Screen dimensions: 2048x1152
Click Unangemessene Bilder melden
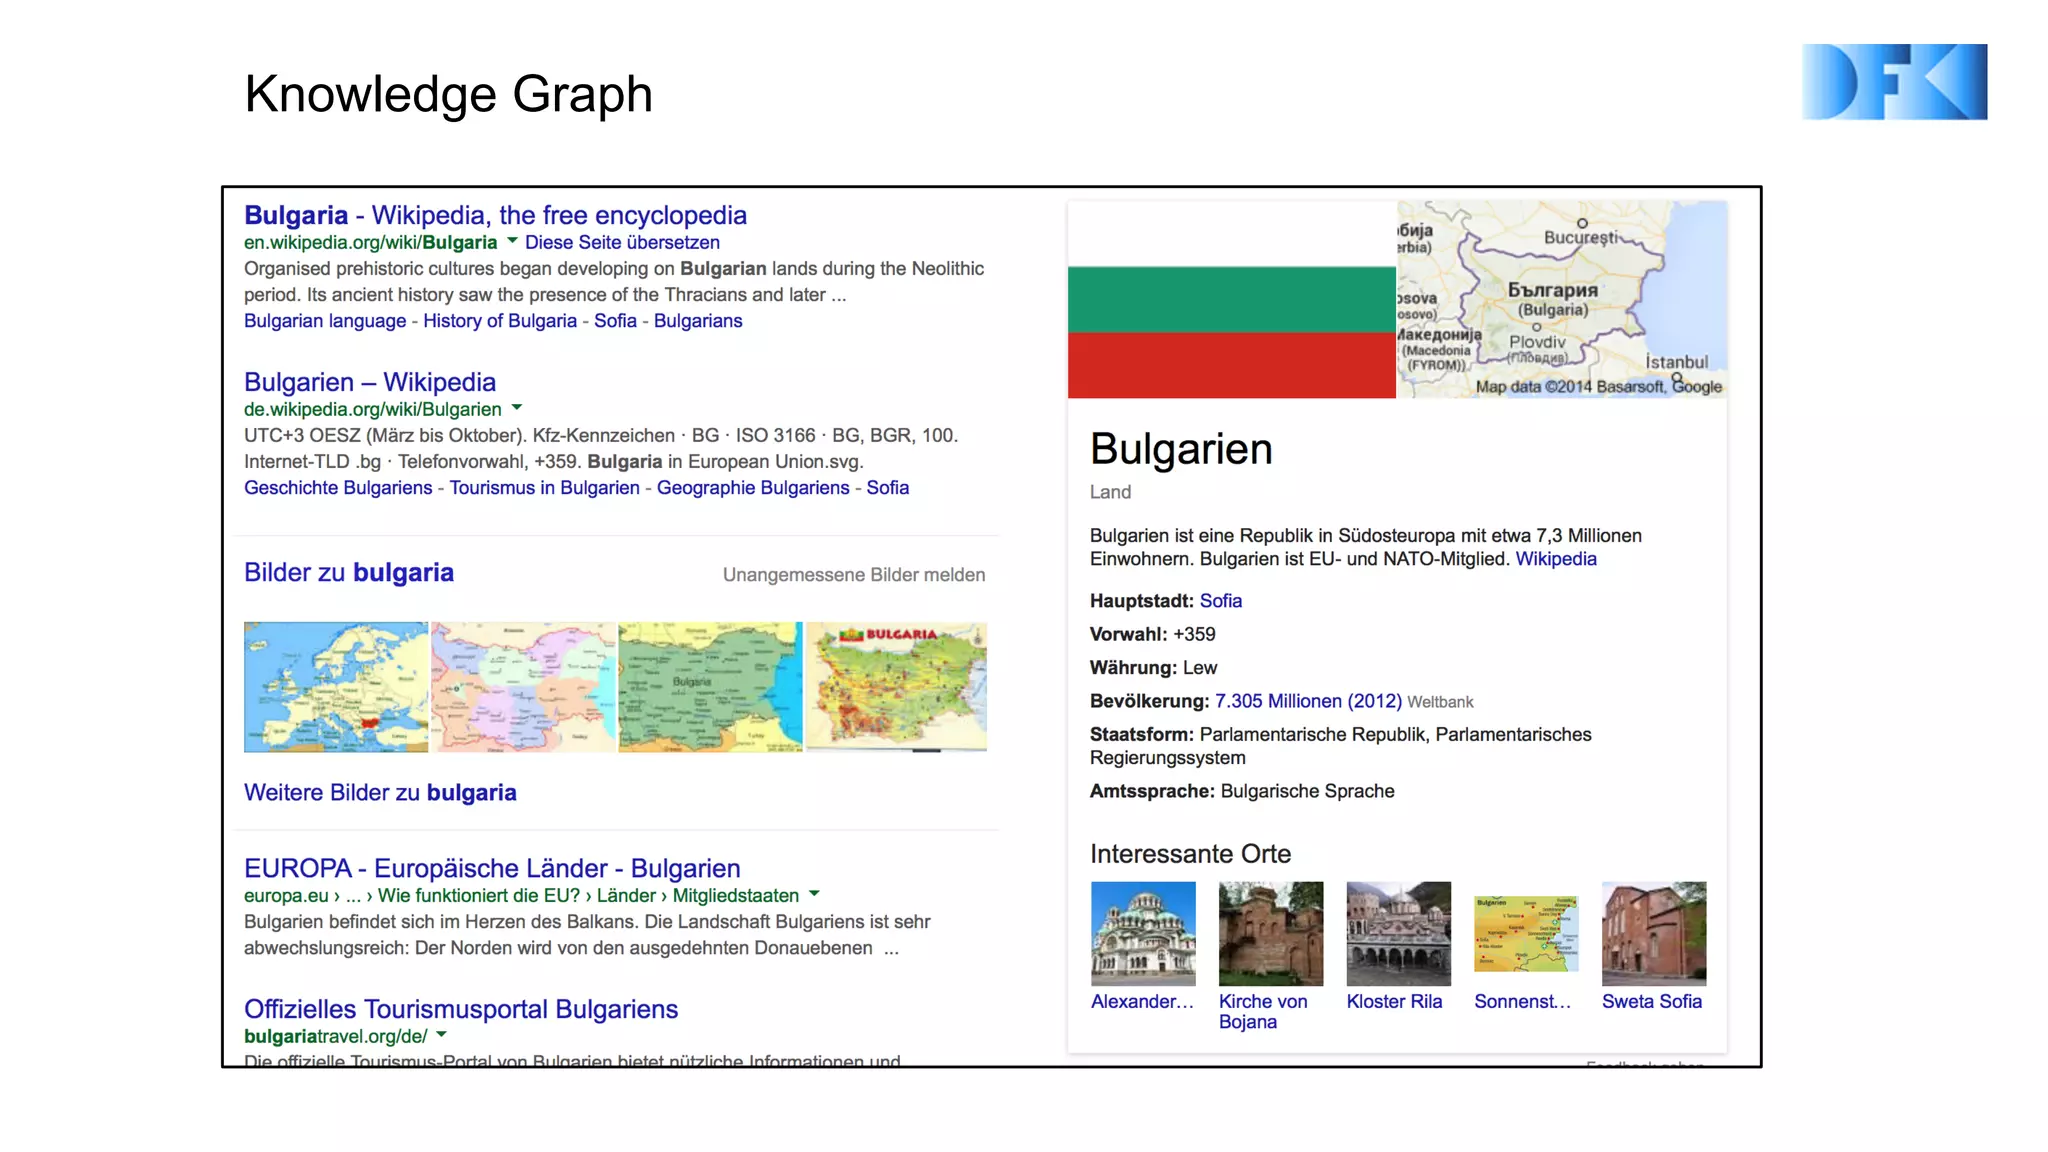click(x=854, y=575)
